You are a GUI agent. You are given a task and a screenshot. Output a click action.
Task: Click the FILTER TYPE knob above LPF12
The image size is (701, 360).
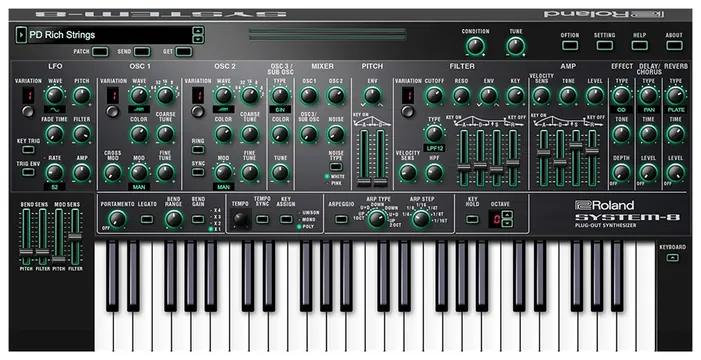coord(434,134)
